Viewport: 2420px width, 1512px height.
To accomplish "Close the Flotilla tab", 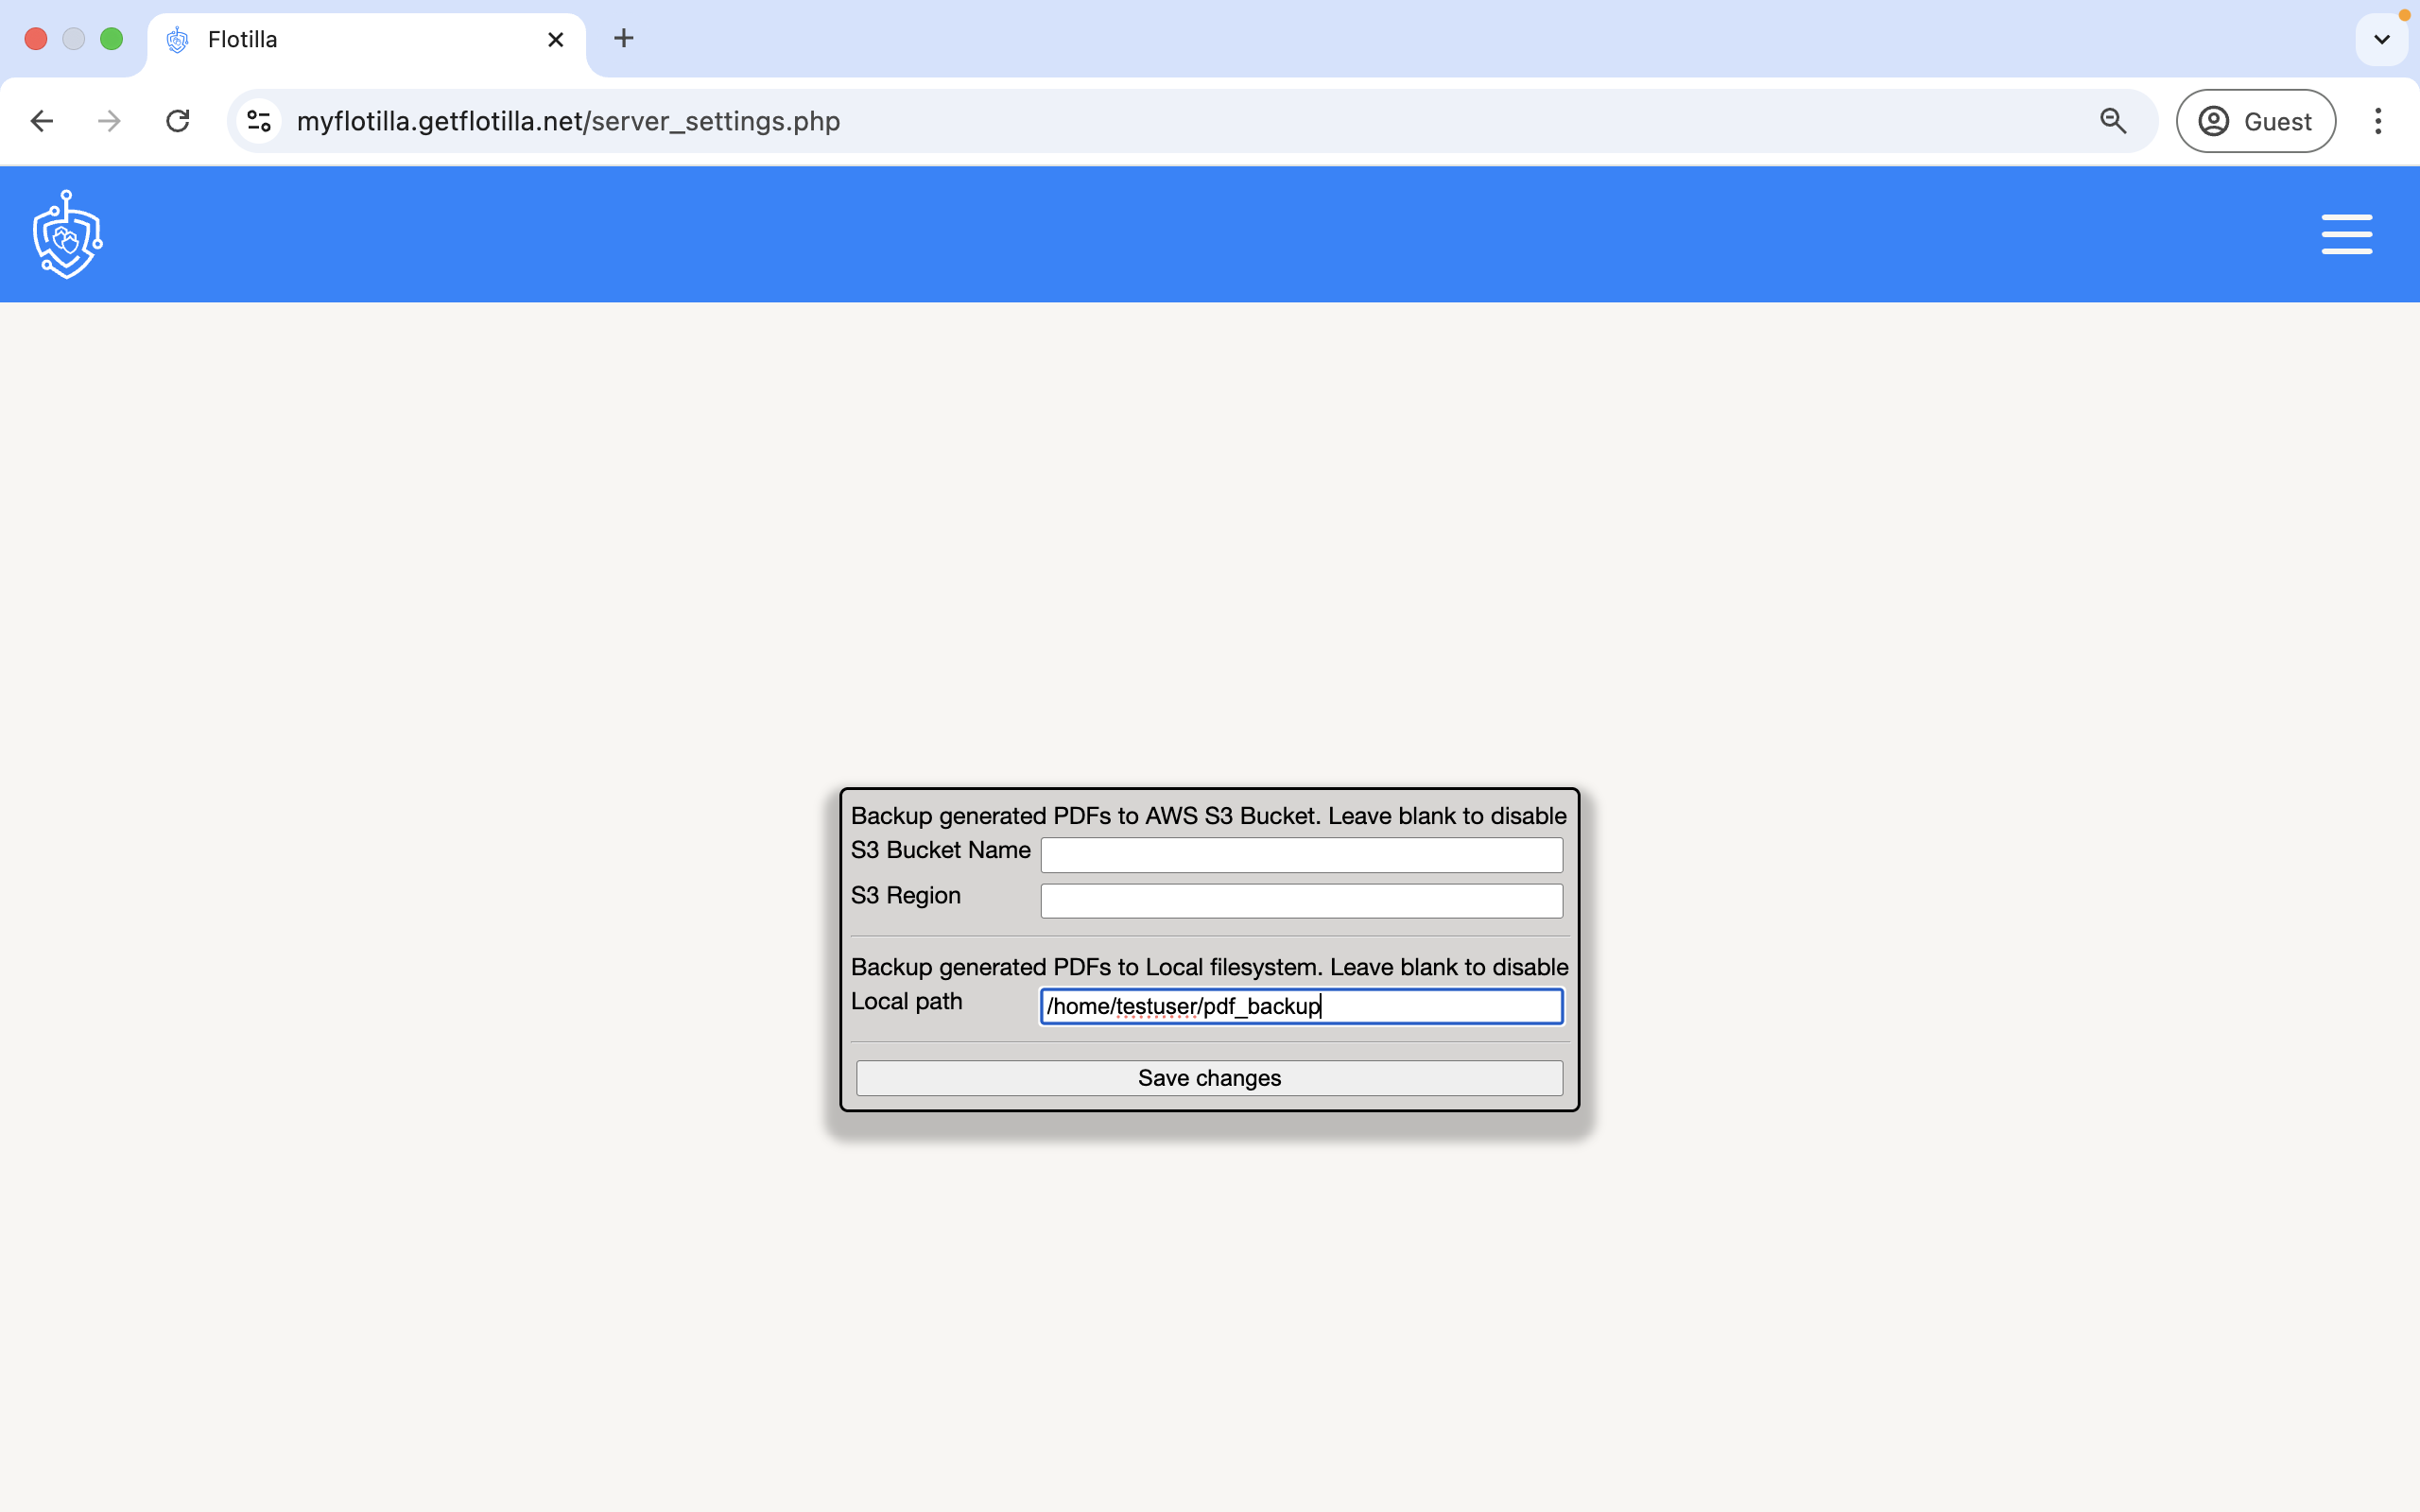I will tap(556, 39).
